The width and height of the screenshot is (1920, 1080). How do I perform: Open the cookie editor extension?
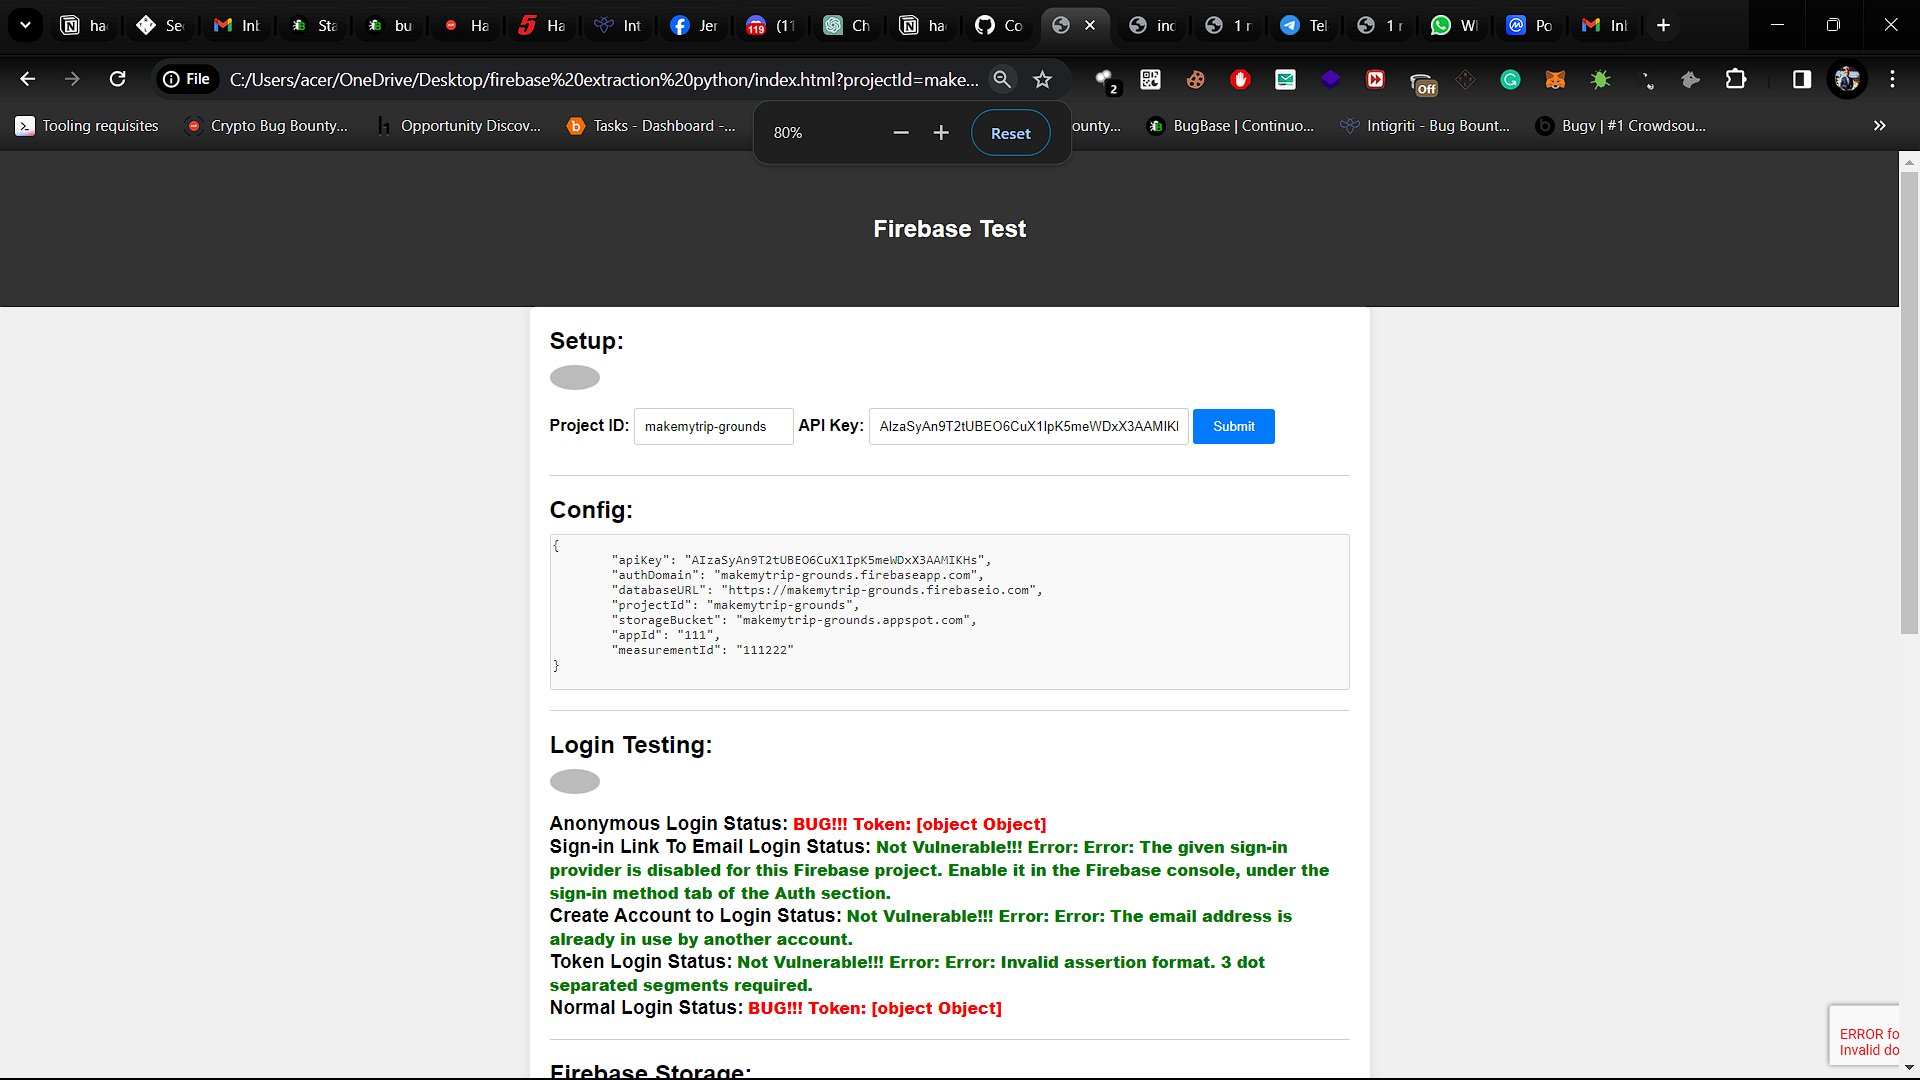point(1195,80)
